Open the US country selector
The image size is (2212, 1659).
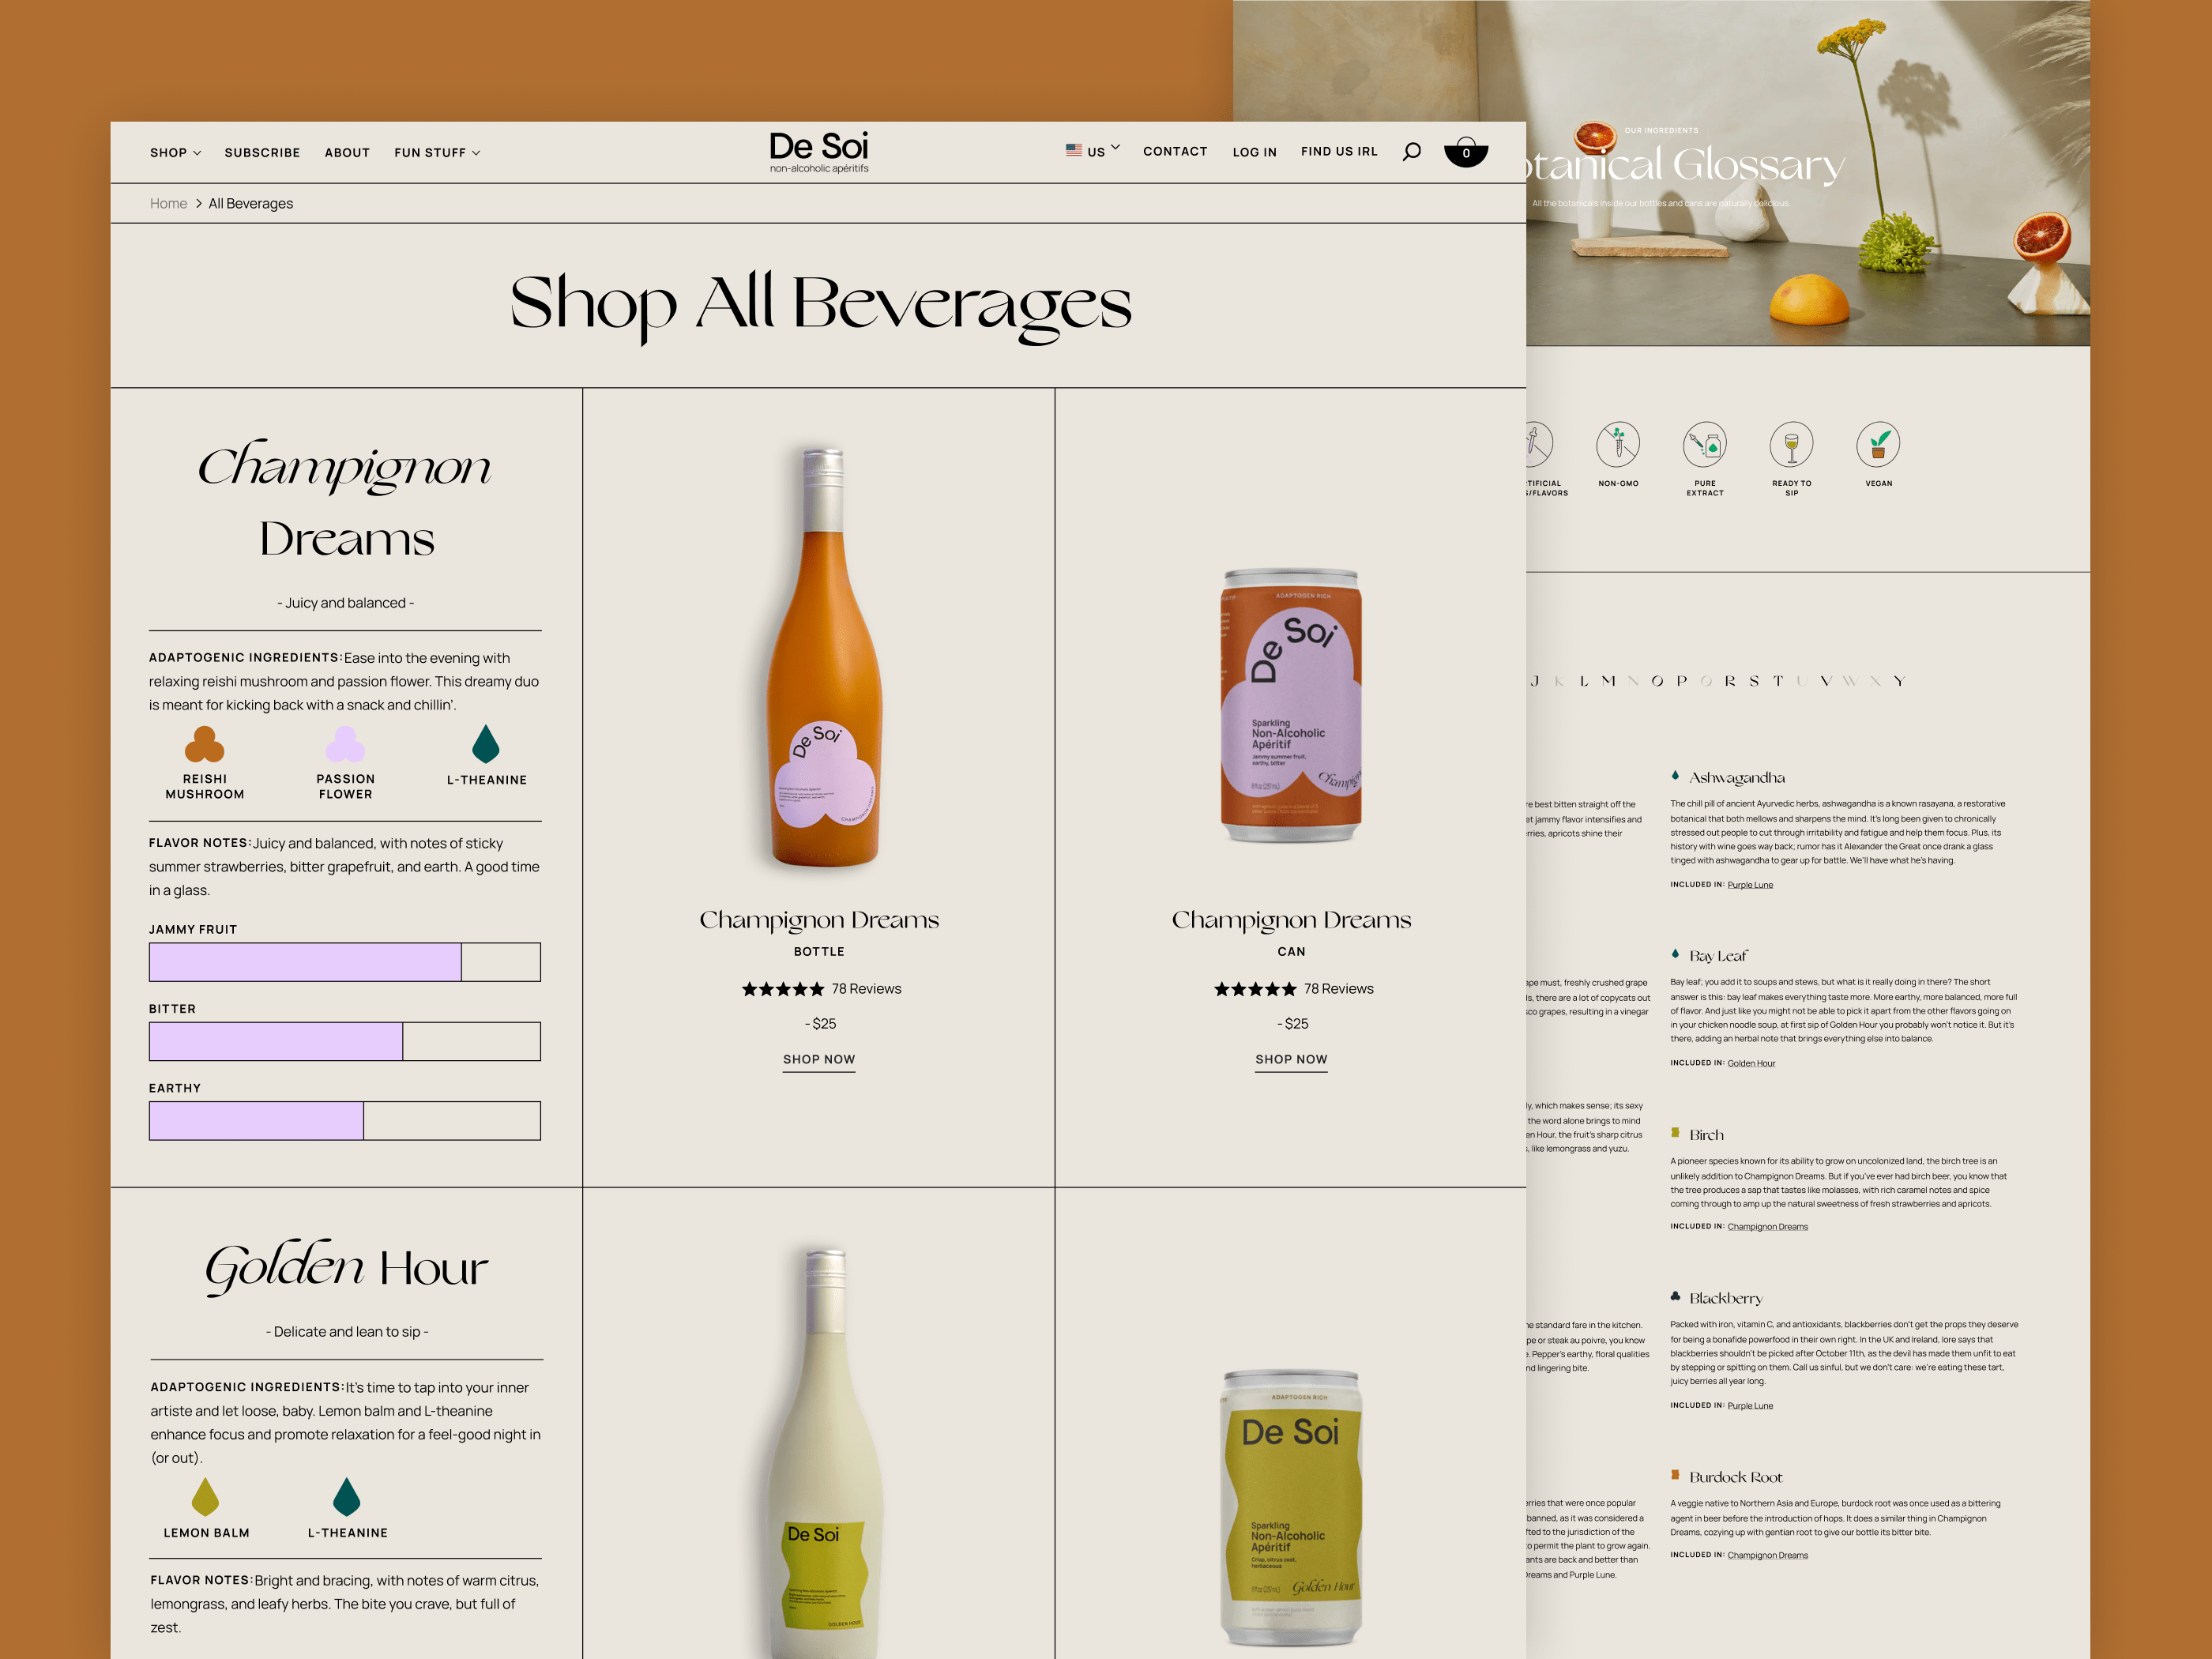pos(1092,151)
